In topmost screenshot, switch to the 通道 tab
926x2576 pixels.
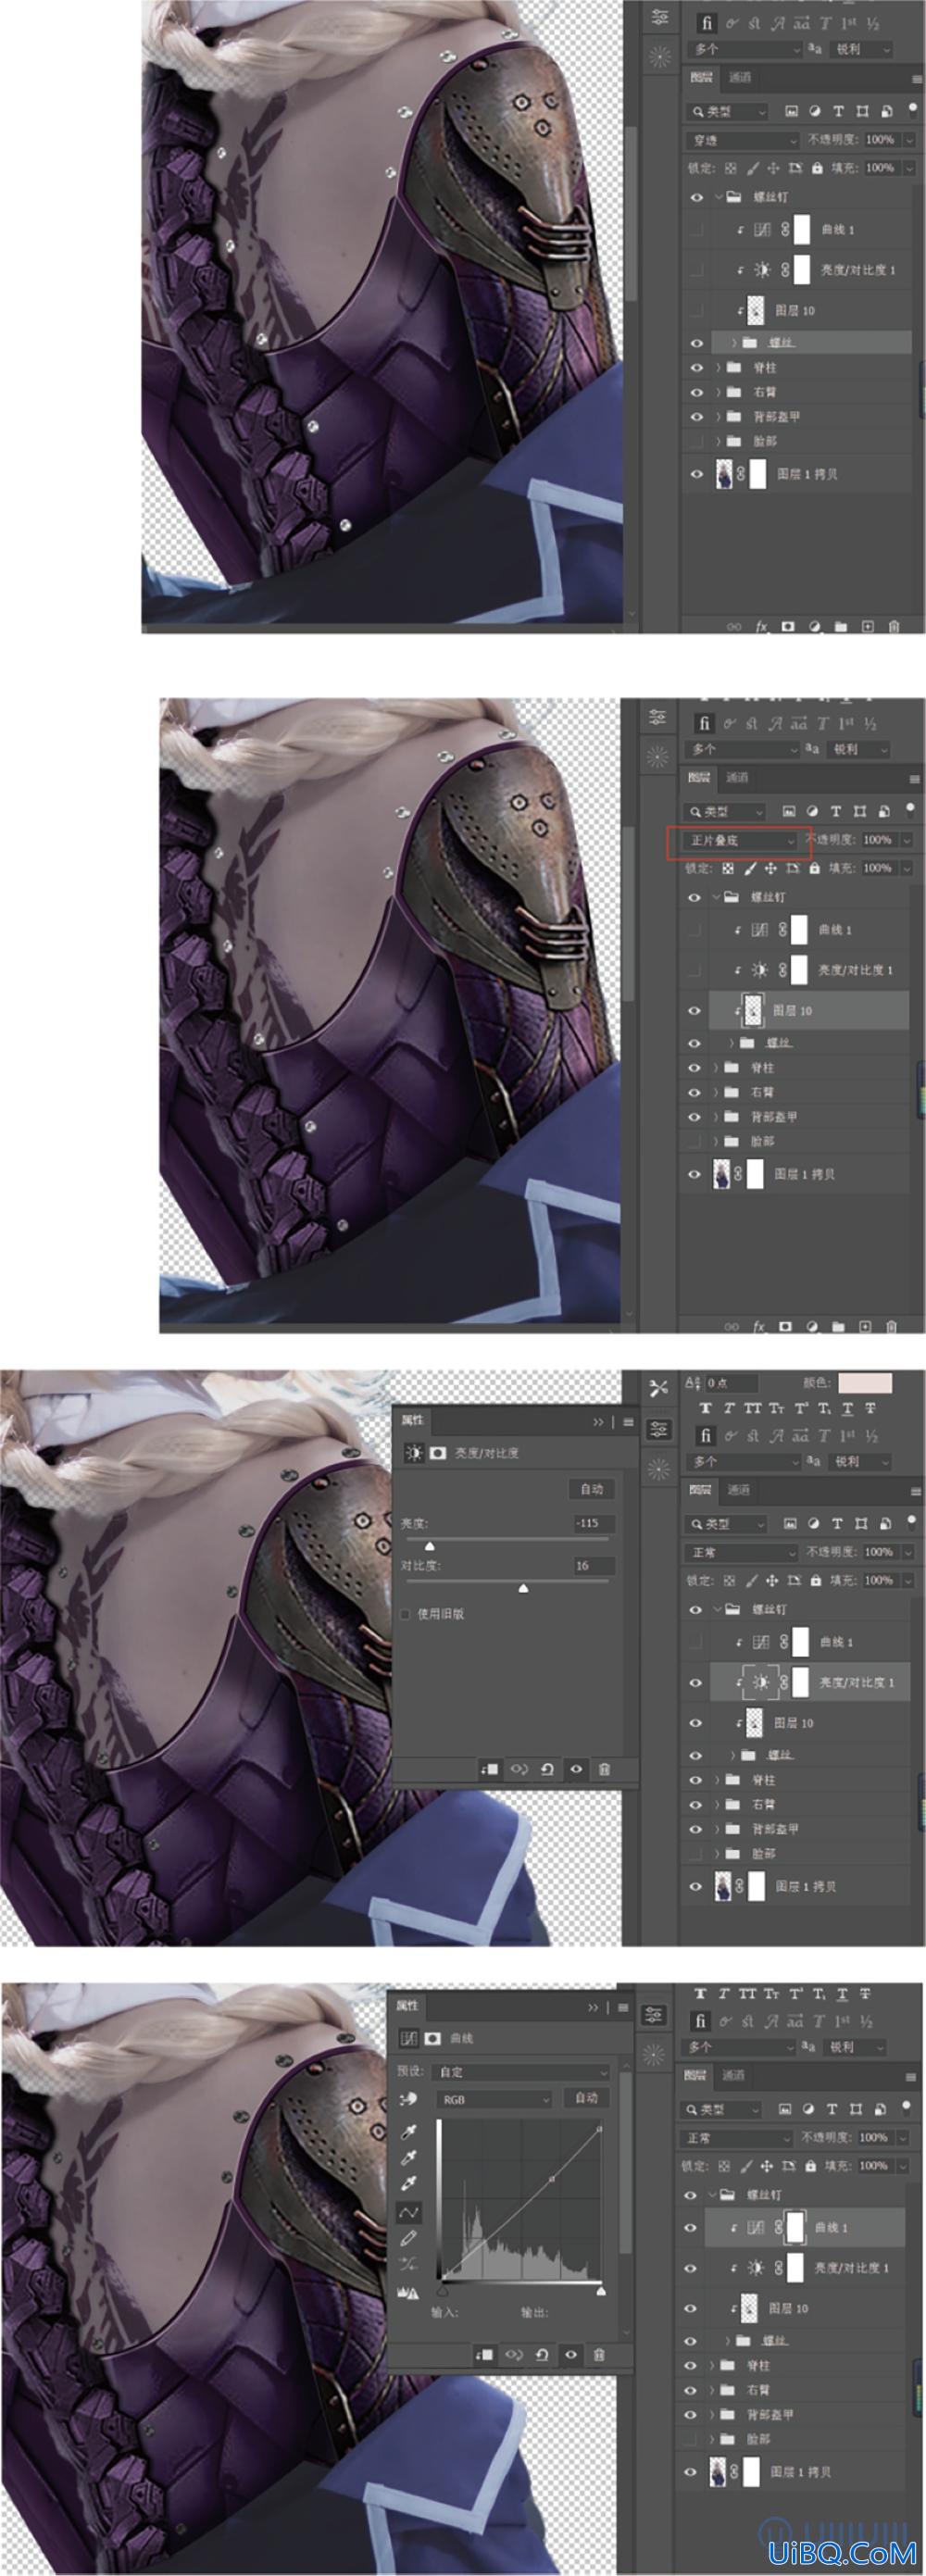click(740, 77)
